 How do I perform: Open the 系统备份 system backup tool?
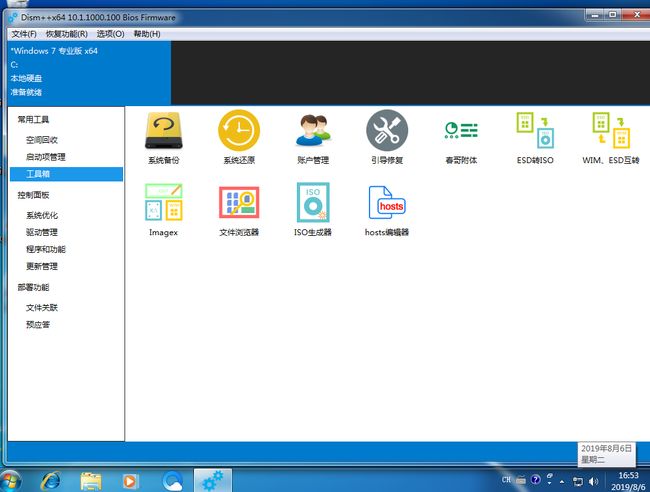pyautogui.click(x=164, y=137)
